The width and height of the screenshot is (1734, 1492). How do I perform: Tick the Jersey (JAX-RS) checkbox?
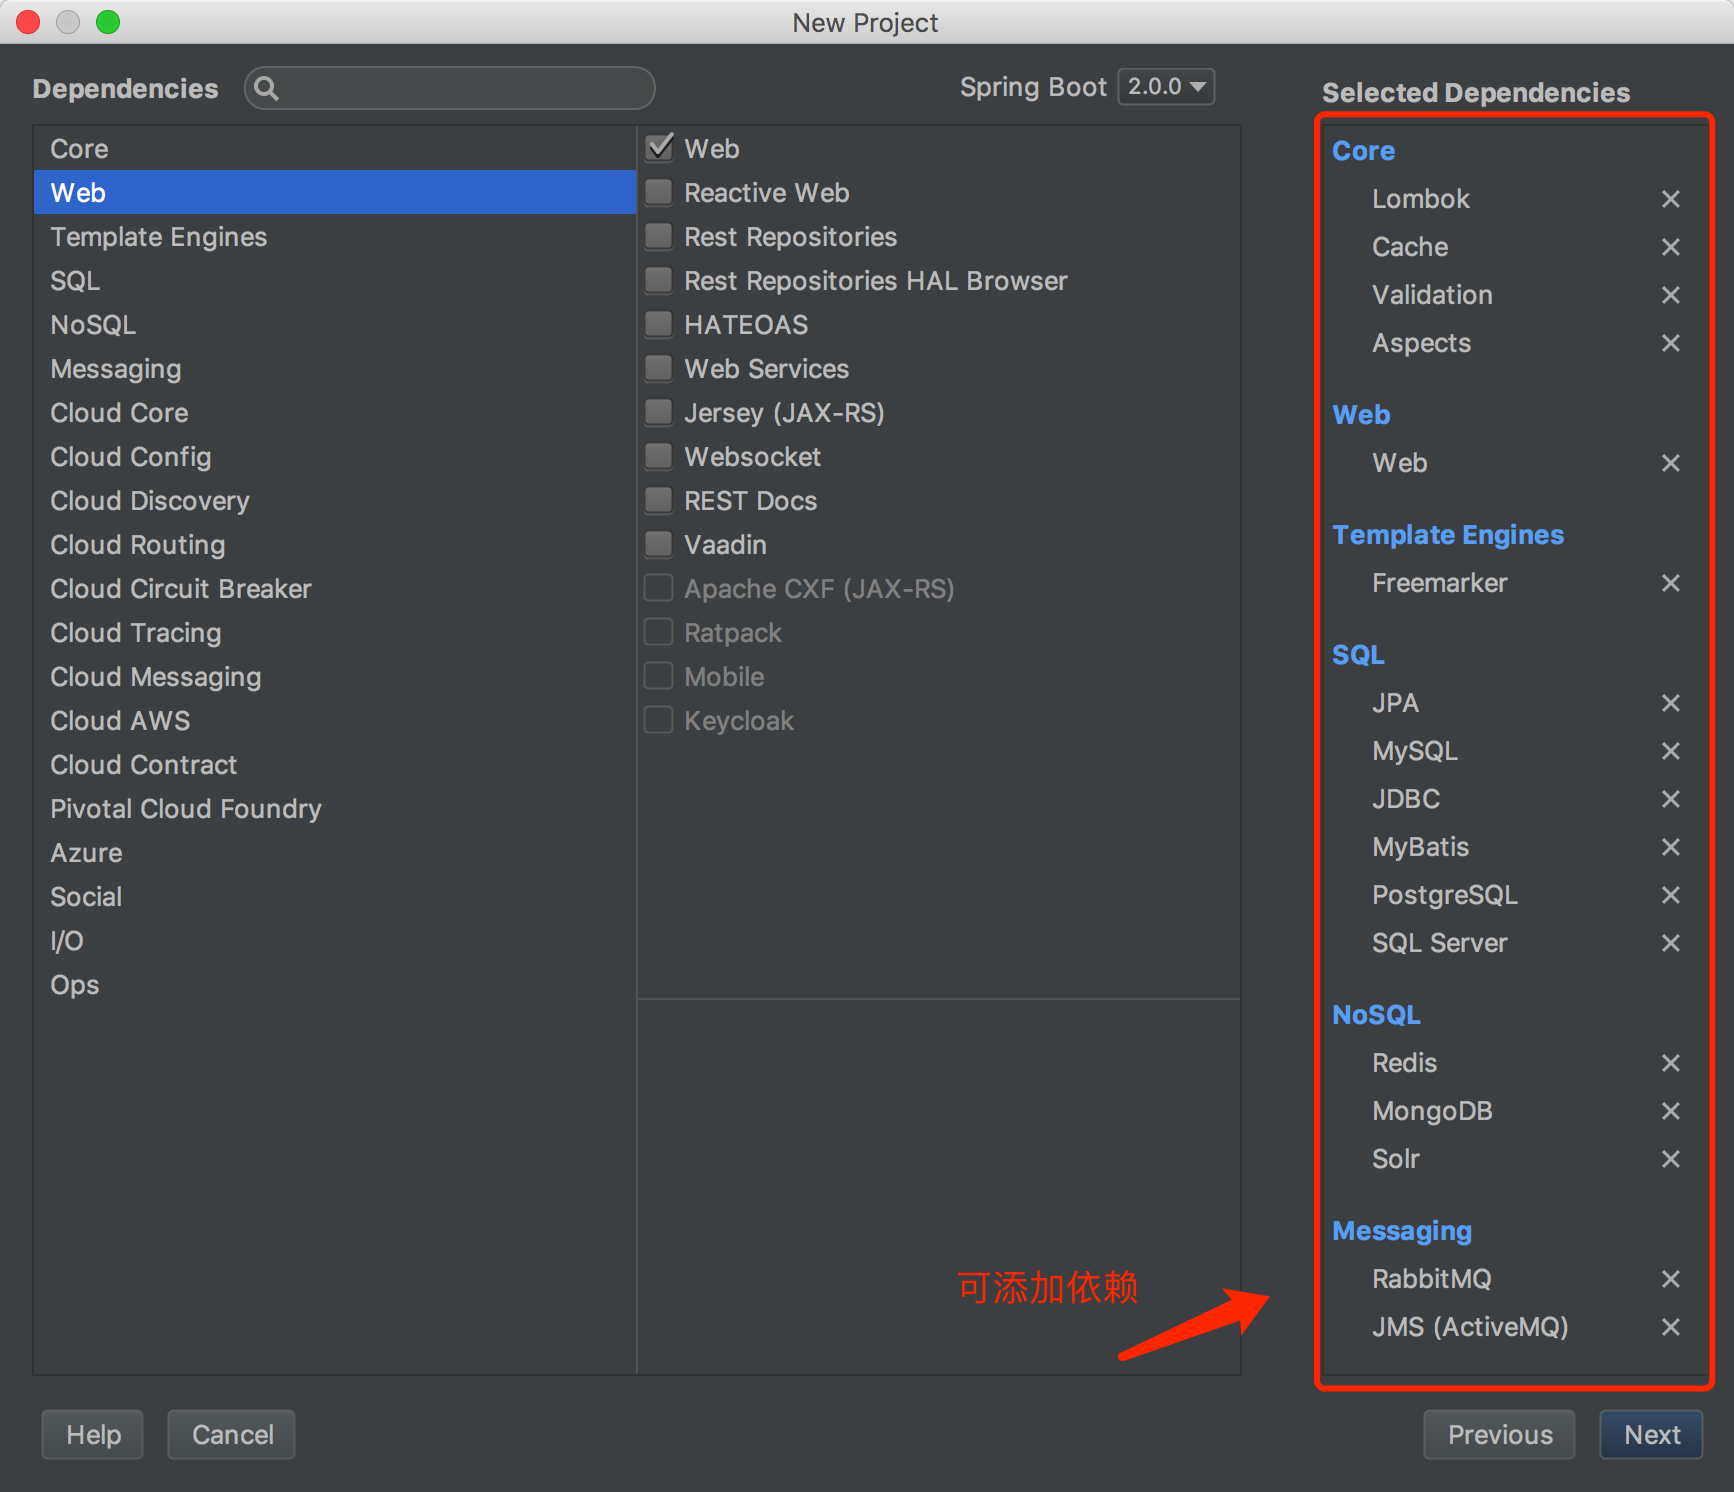659,412
